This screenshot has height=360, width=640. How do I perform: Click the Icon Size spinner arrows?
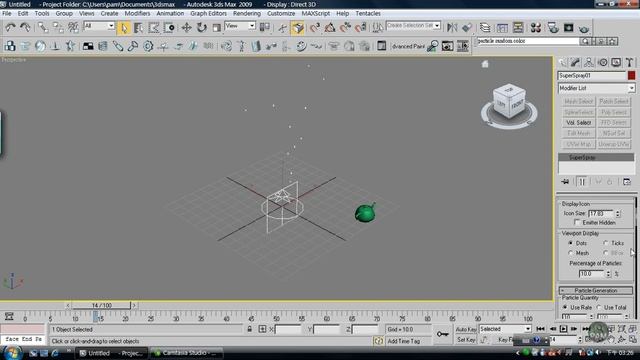pos(618,213)
